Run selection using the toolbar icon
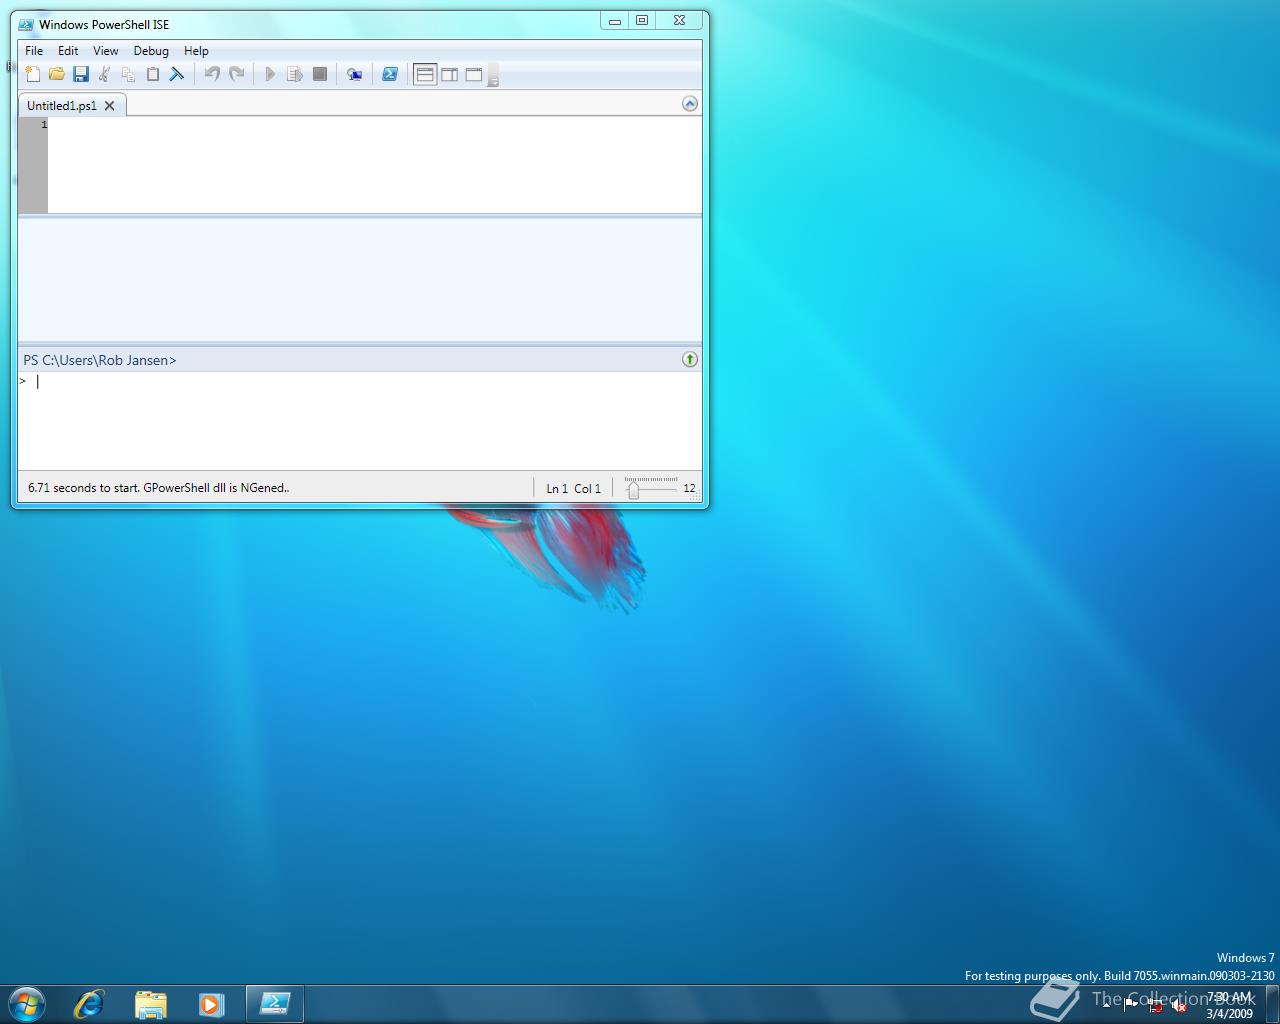This screenshot has width=1280, height=1024. 294,74
